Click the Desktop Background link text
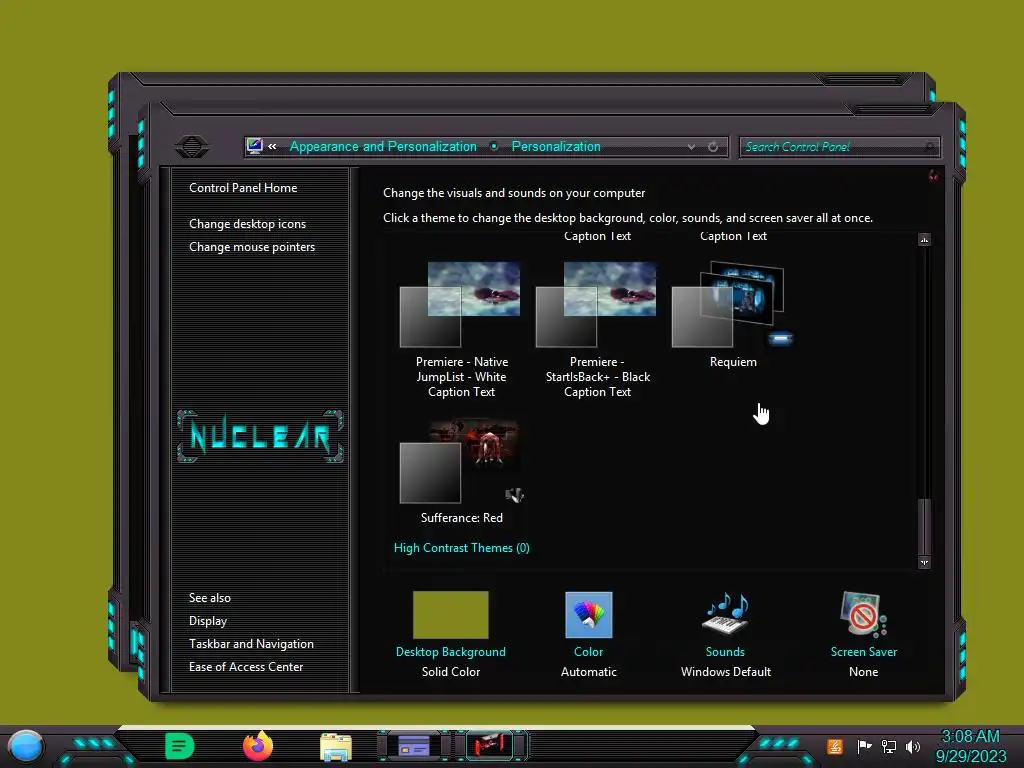1024x768 pixels. click(451, 652)
